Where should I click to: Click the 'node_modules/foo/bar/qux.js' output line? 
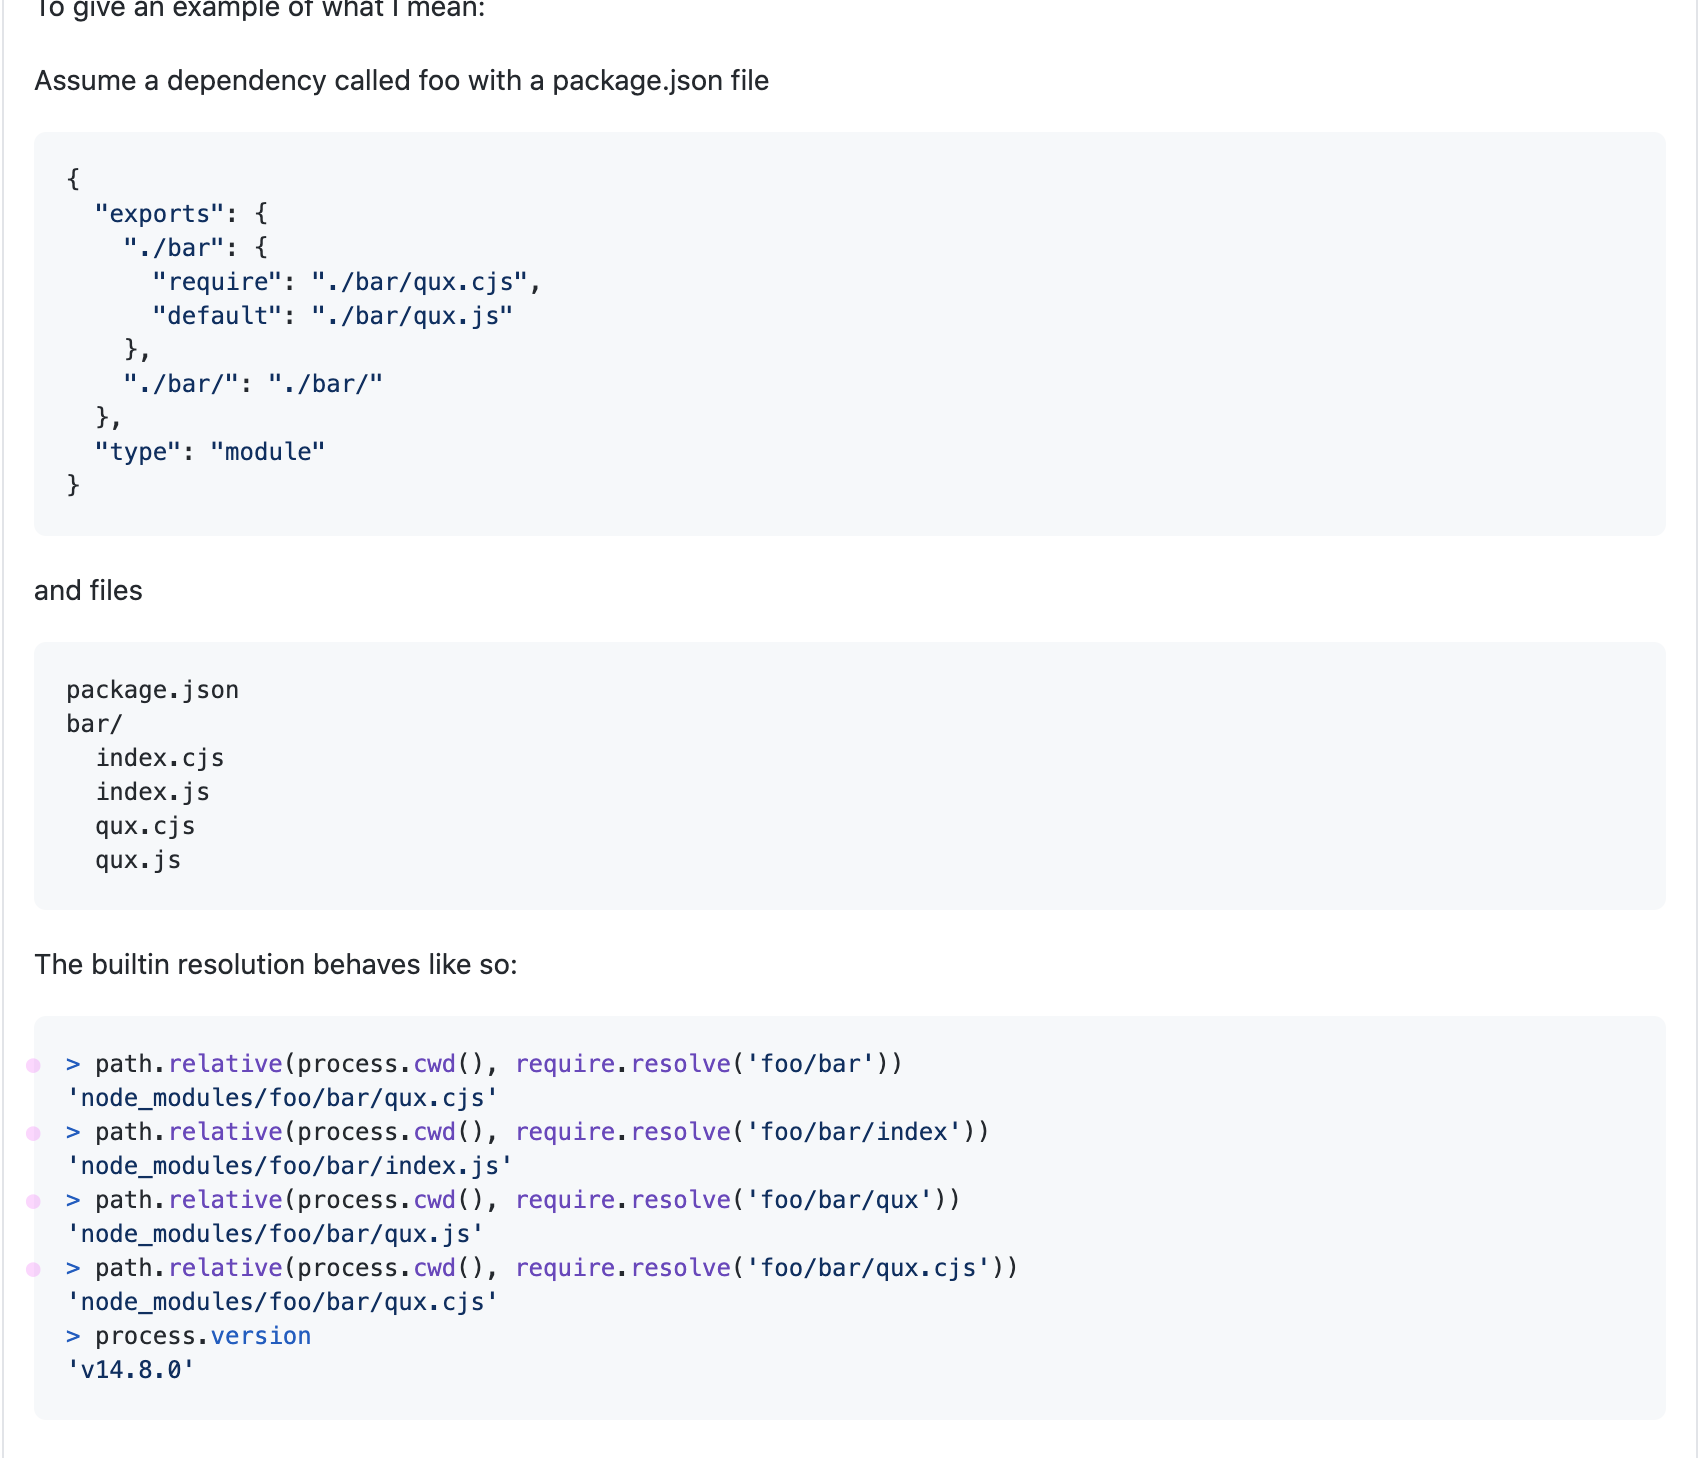click(x=275, y=1234)
